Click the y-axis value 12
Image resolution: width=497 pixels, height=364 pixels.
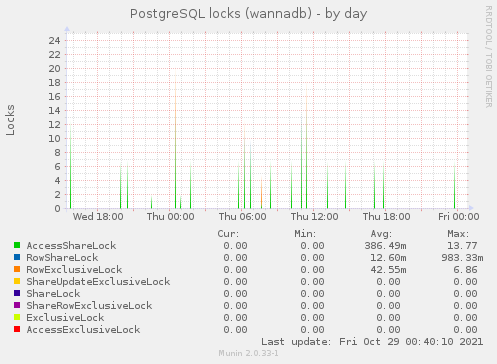coord(54,125)
